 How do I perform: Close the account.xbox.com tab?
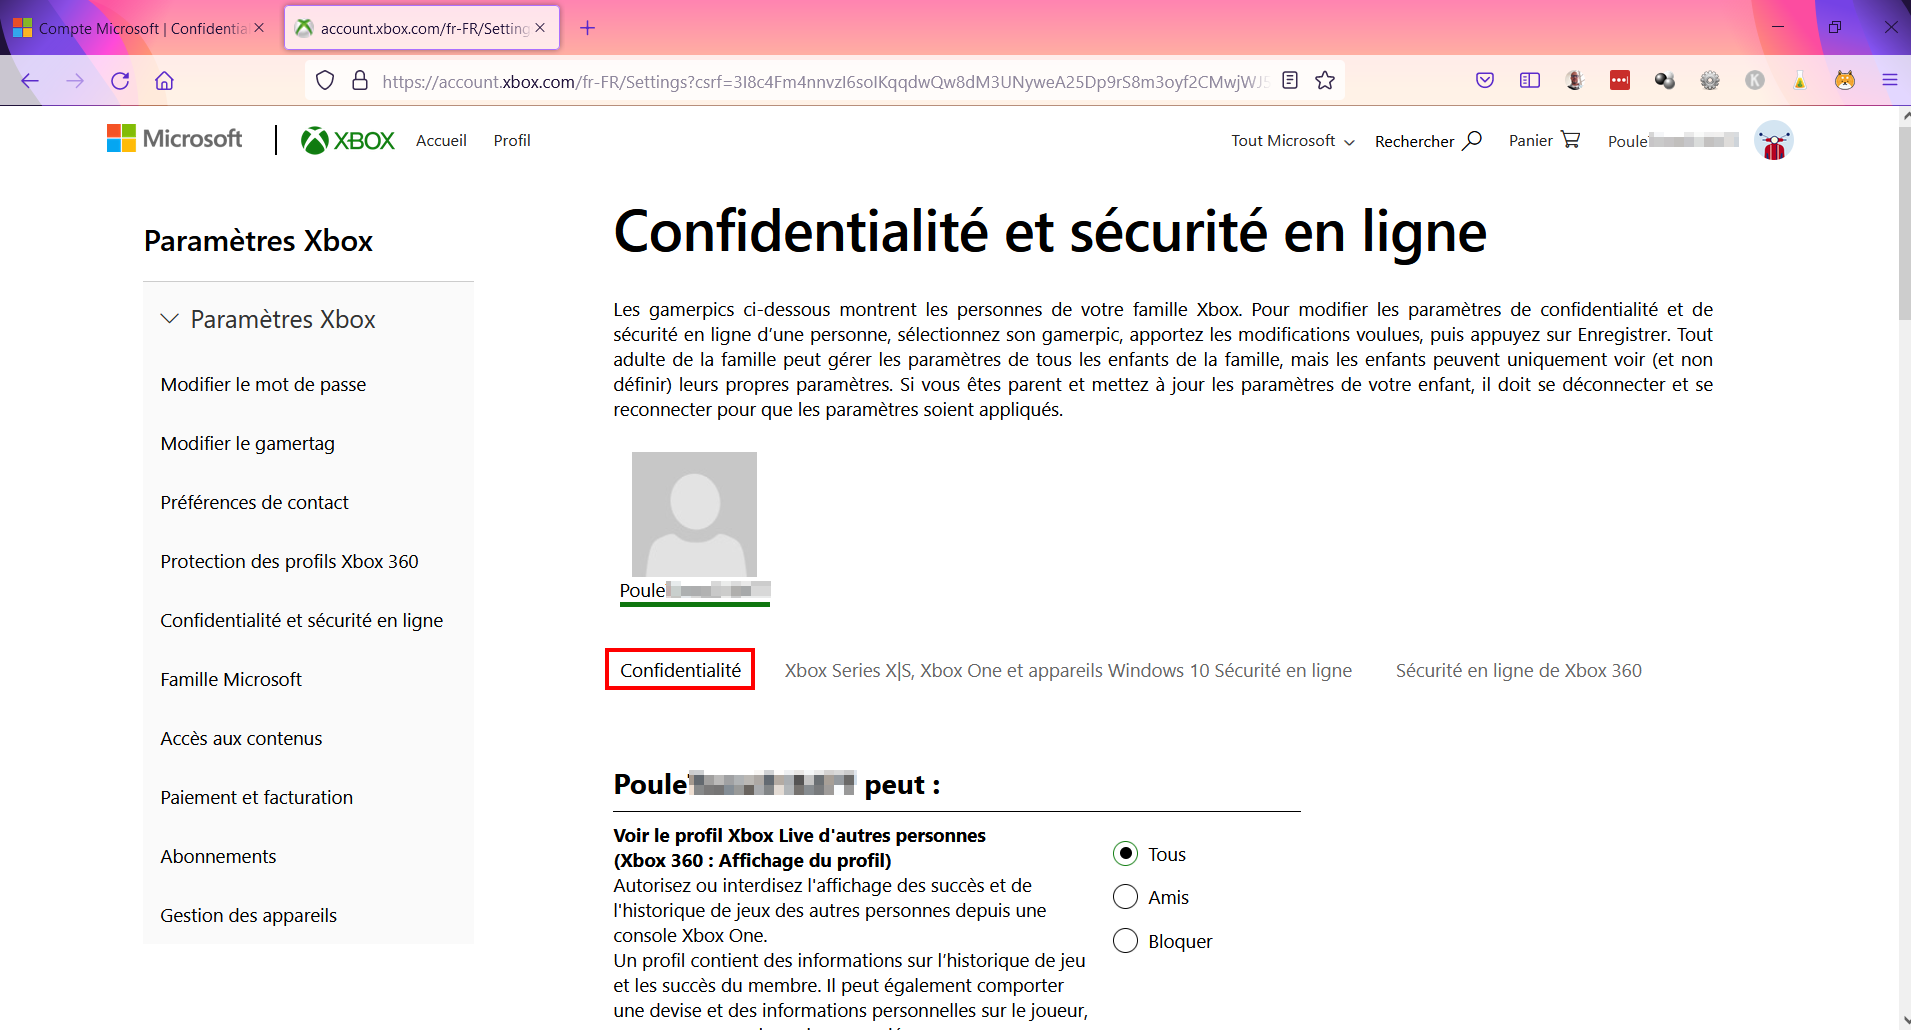pyautogui.click(x=540, y=28)
